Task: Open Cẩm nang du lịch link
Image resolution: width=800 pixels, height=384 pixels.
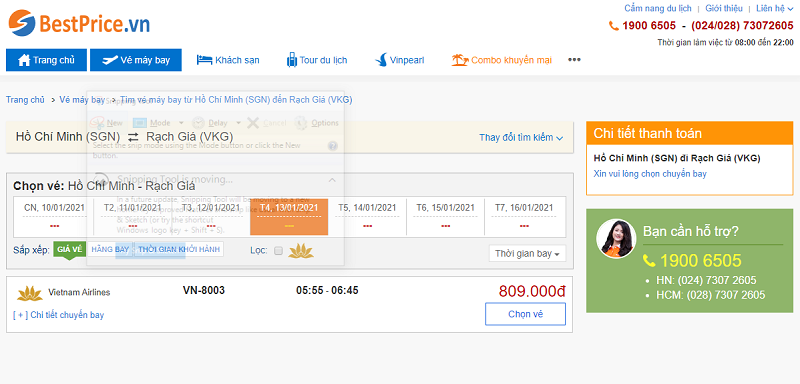Action: click(x=658, y=8)
